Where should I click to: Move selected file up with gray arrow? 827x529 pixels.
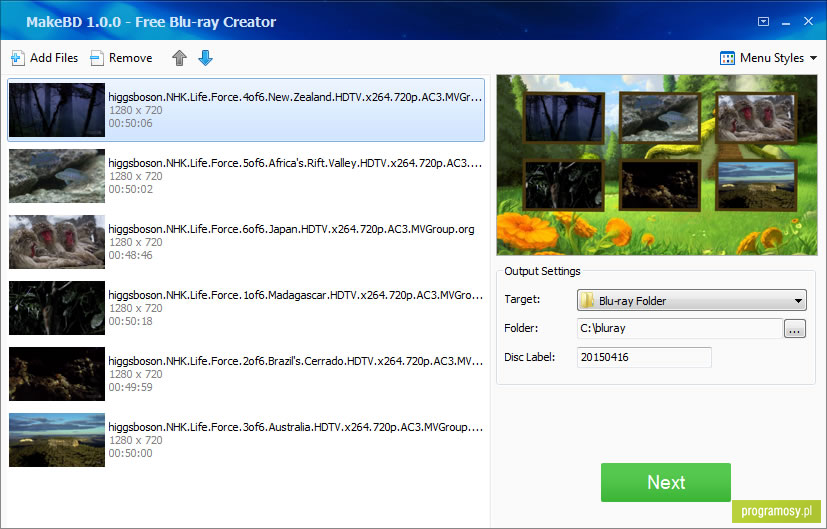[179, 58]
